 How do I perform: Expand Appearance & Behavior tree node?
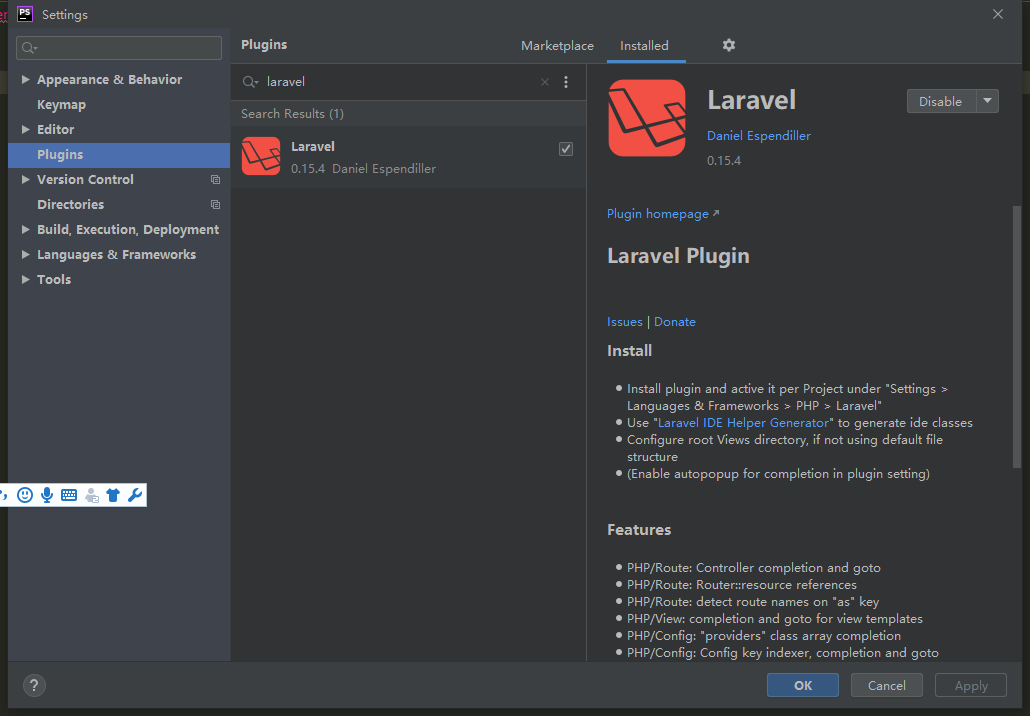click(26, 79)
